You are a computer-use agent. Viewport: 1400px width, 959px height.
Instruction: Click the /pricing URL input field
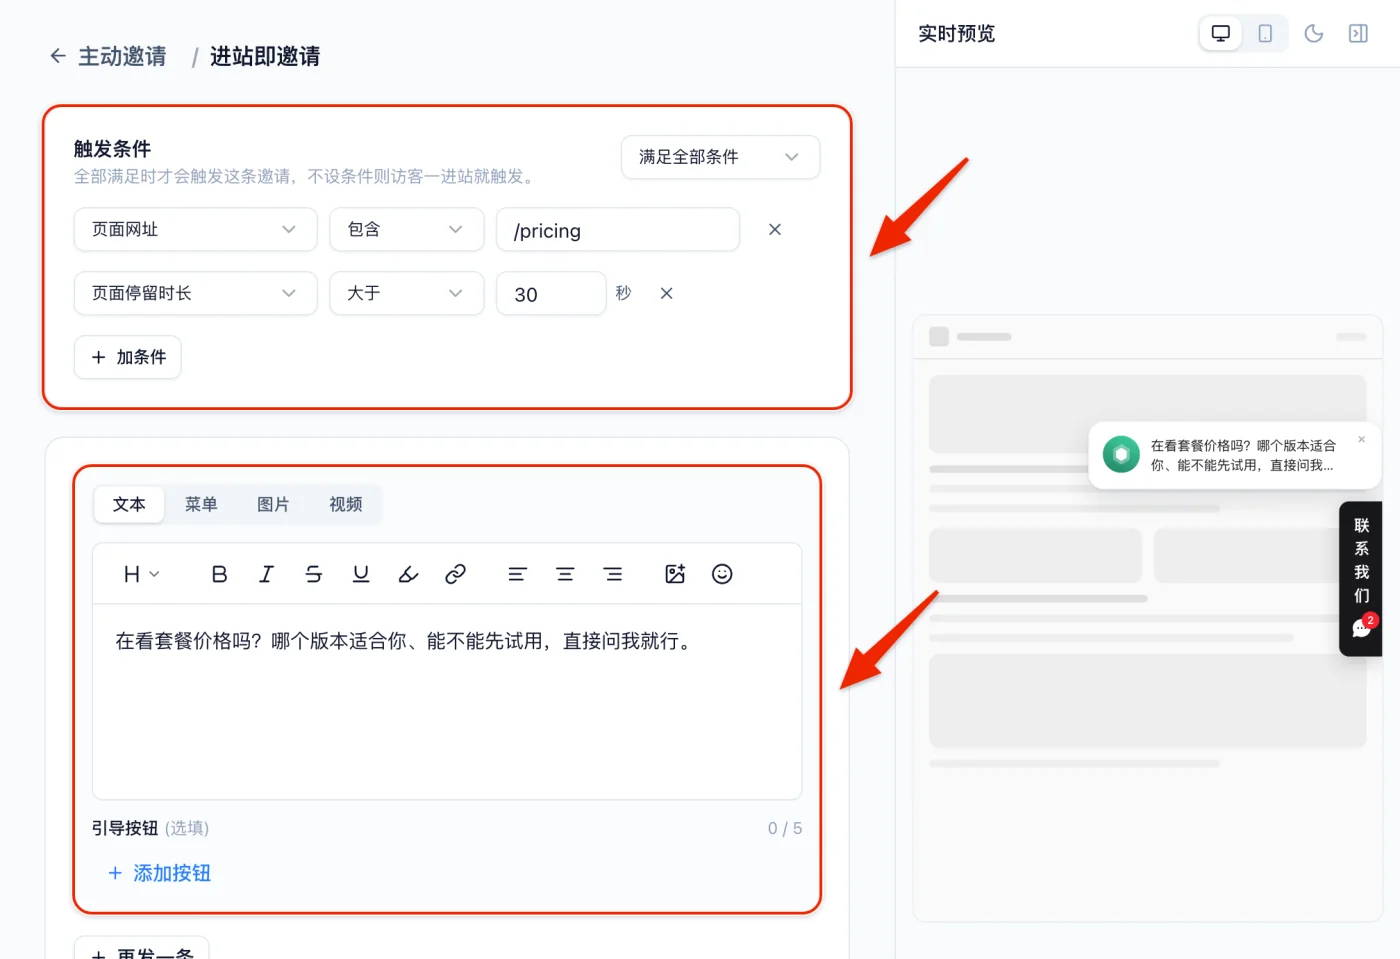click(x=618, y=230)
